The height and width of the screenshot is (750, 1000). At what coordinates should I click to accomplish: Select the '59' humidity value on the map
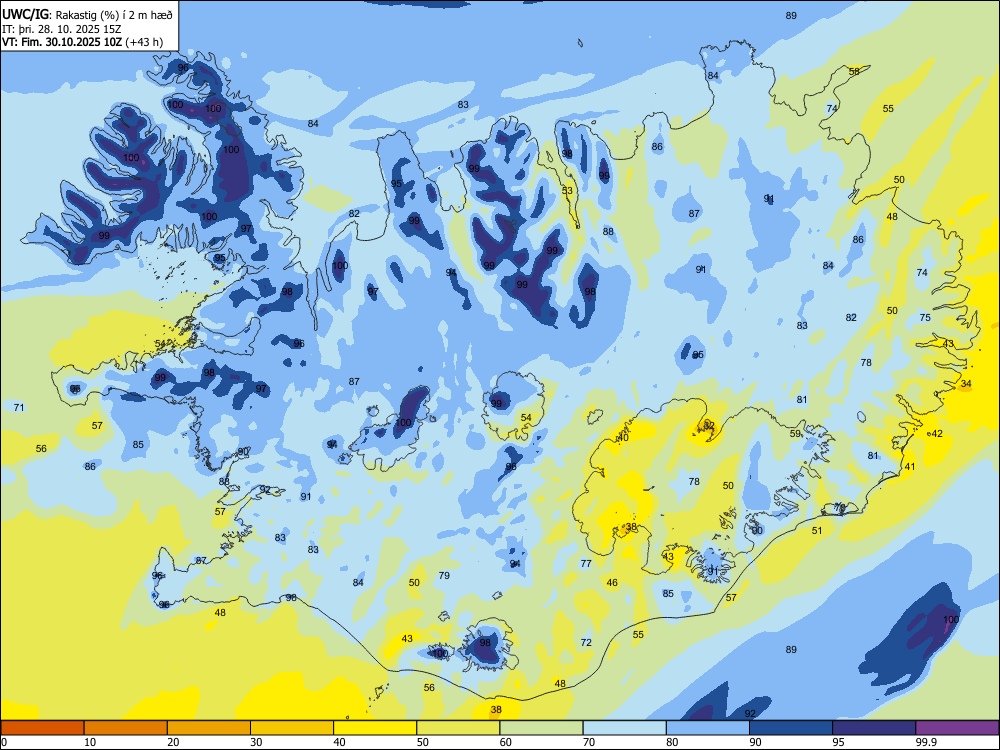point(795,434)
